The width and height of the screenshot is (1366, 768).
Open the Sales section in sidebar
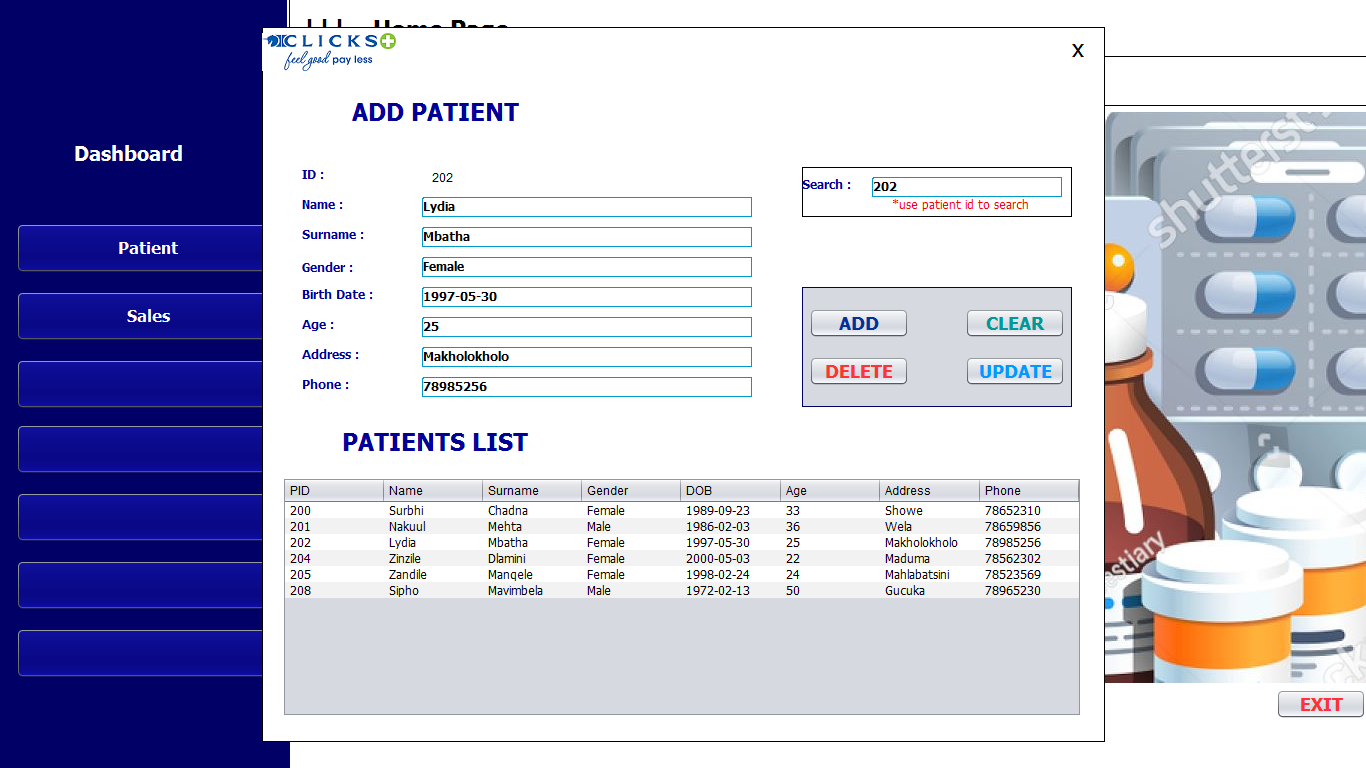tap(147, 316)
